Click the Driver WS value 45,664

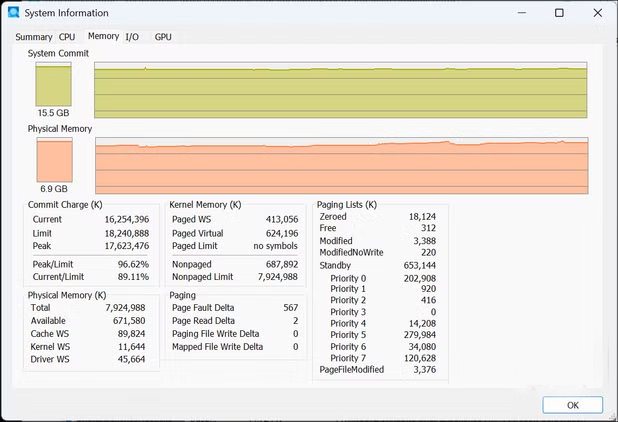131,359
